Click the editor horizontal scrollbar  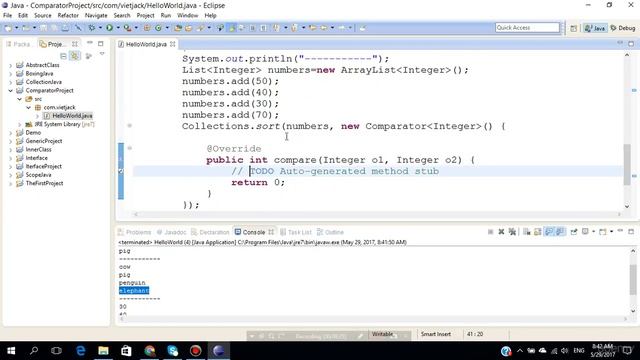(378, 214)
